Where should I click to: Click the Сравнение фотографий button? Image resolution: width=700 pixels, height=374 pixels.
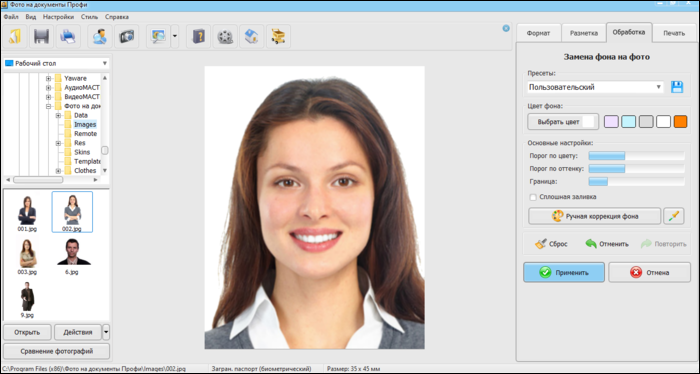pos(57,351)
